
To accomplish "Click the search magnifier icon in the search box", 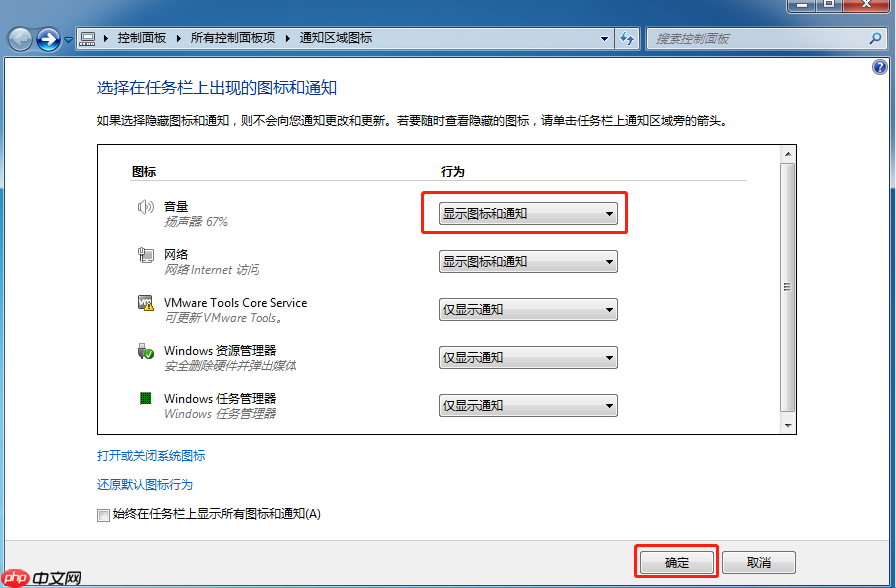I will click(873, 37).
